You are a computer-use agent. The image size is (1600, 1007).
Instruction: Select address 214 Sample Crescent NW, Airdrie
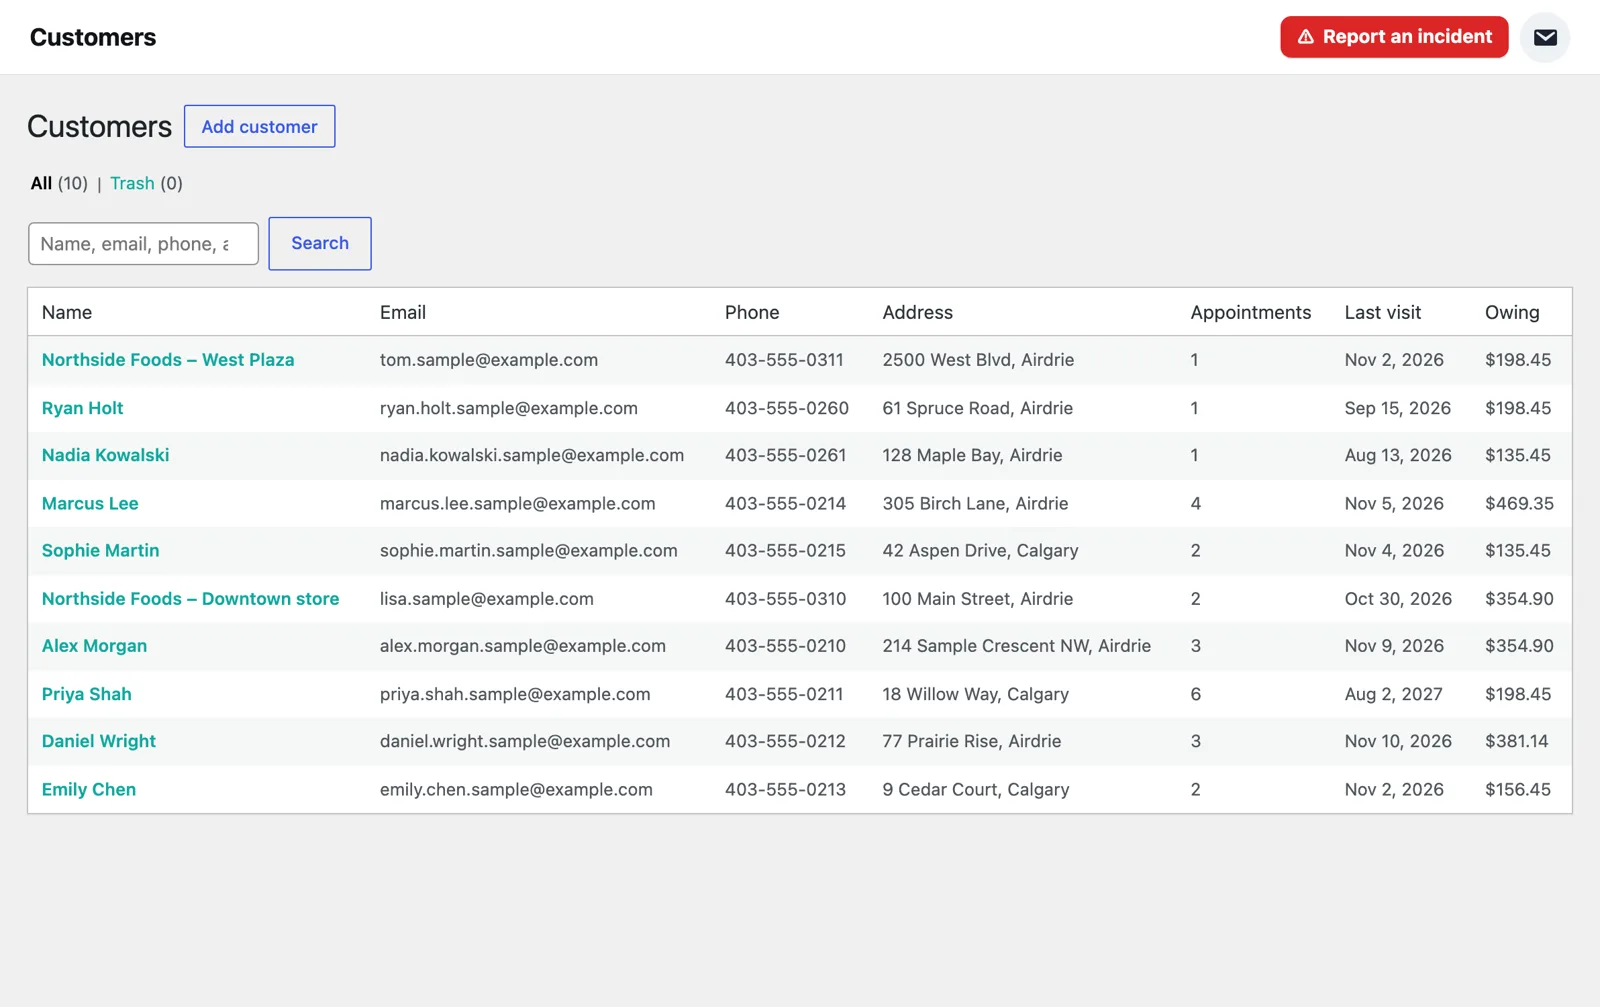click(1016, 646)
